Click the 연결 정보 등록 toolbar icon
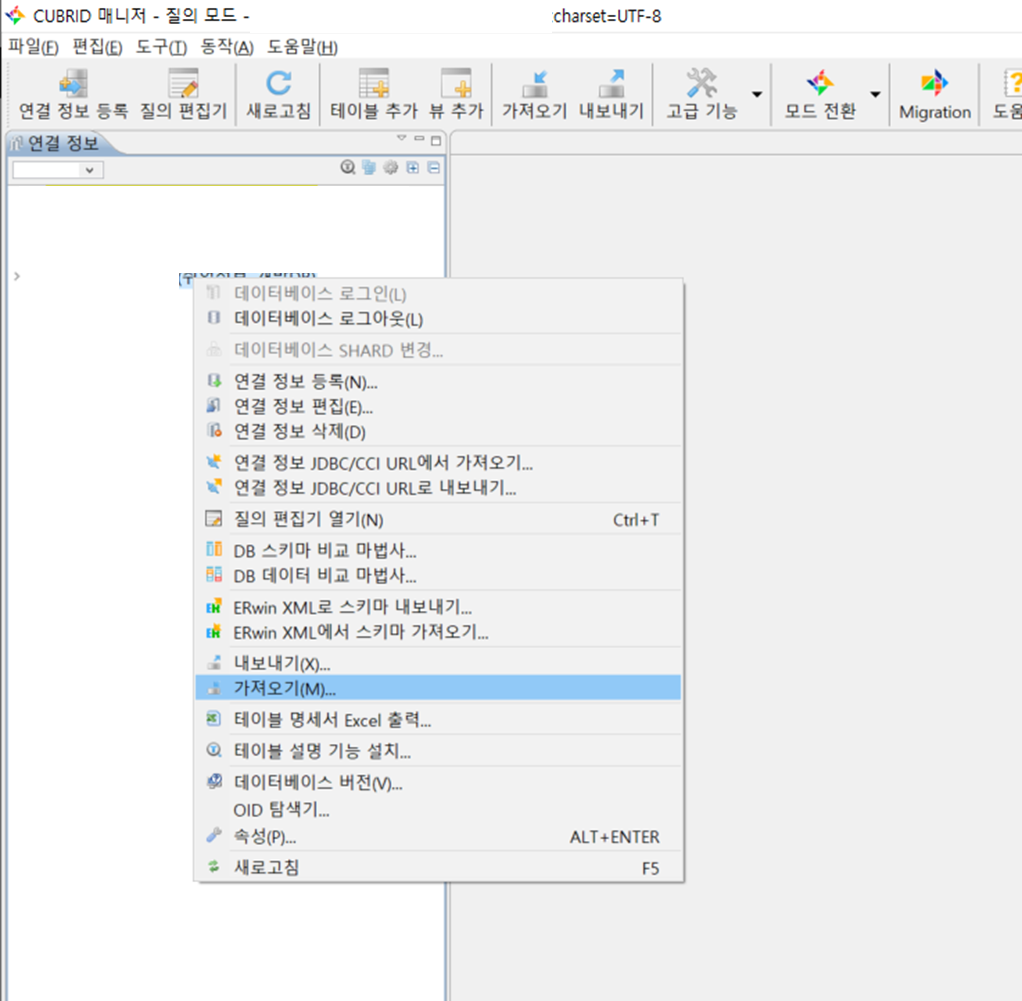The image size is (1022, 1001). click(73, 84)
